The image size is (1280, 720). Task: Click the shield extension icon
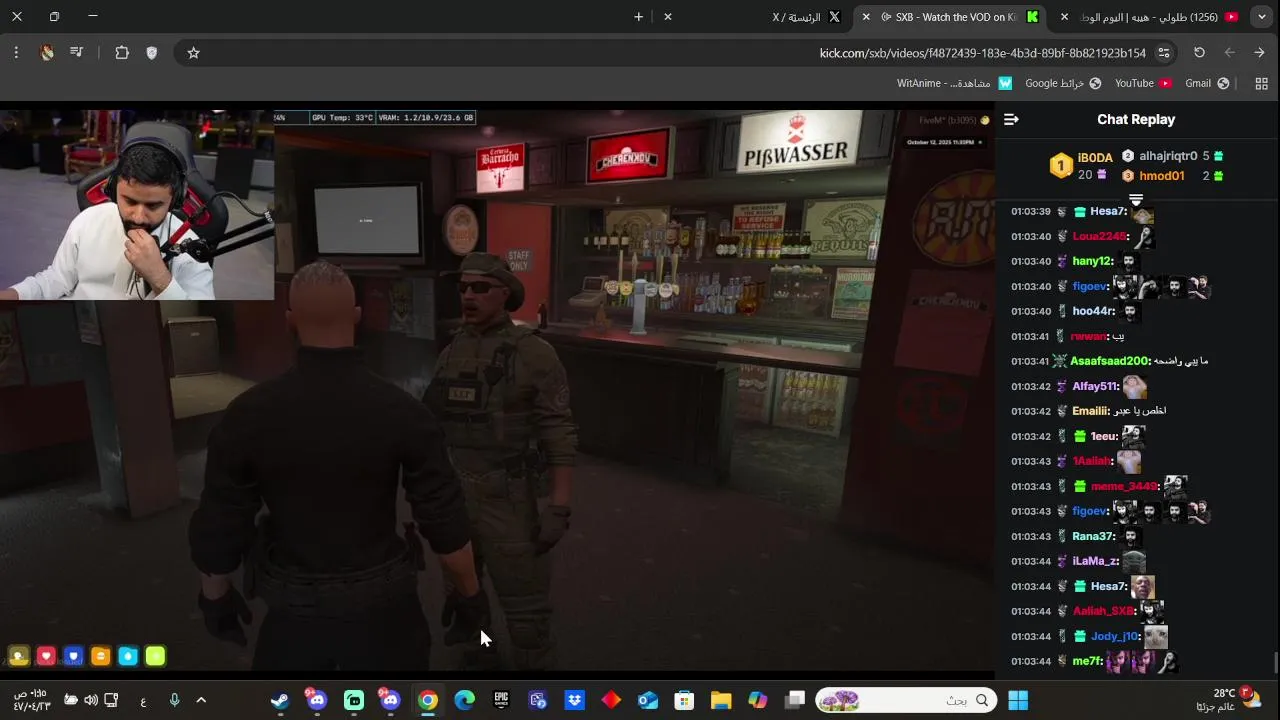(x=152, y=53)
